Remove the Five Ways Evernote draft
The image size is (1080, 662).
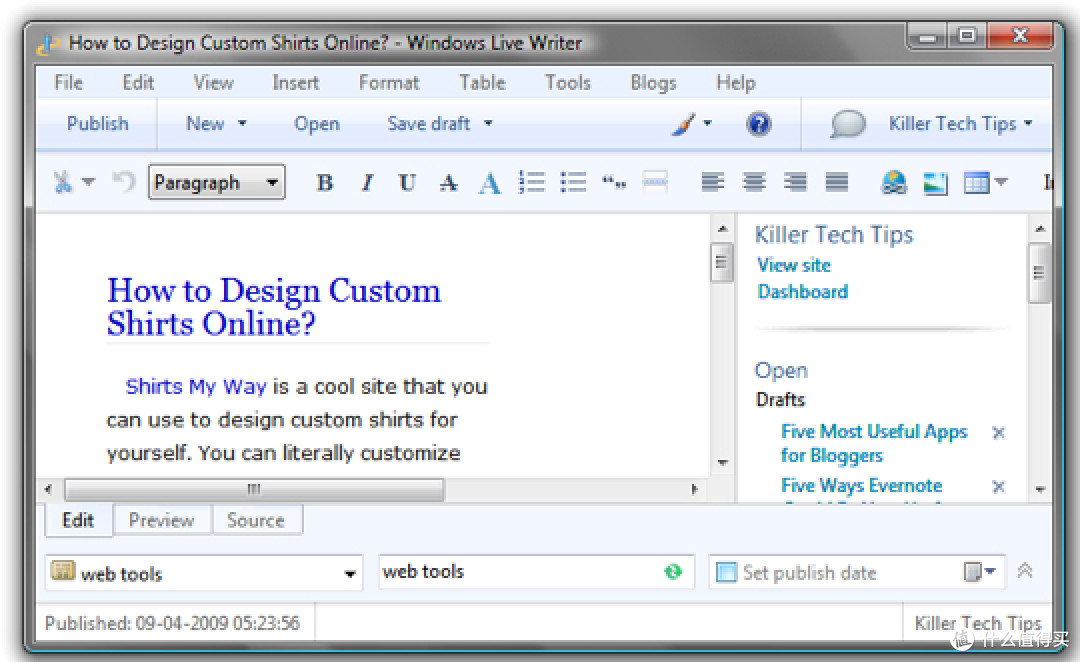tap(998, 486)
